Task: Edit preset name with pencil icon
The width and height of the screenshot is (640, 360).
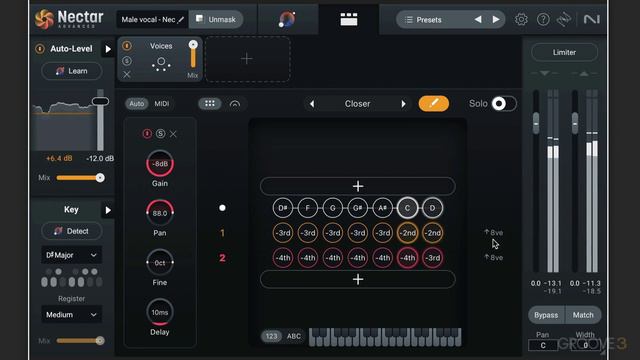Action: (181, 19)
